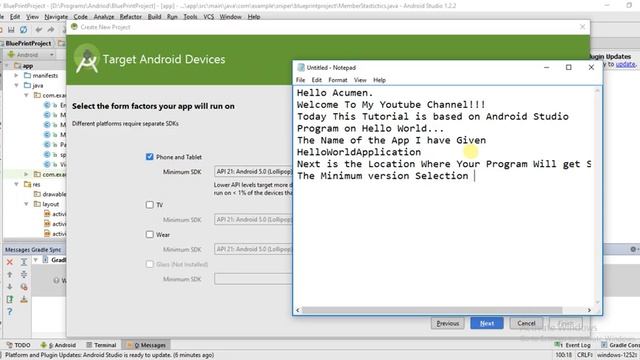Image resolution: width=640 pixels, height=360 pixels.
Task: Click the Collapse All icon in Messages panel
Action: pyautogui.click(x=24, y=274)
